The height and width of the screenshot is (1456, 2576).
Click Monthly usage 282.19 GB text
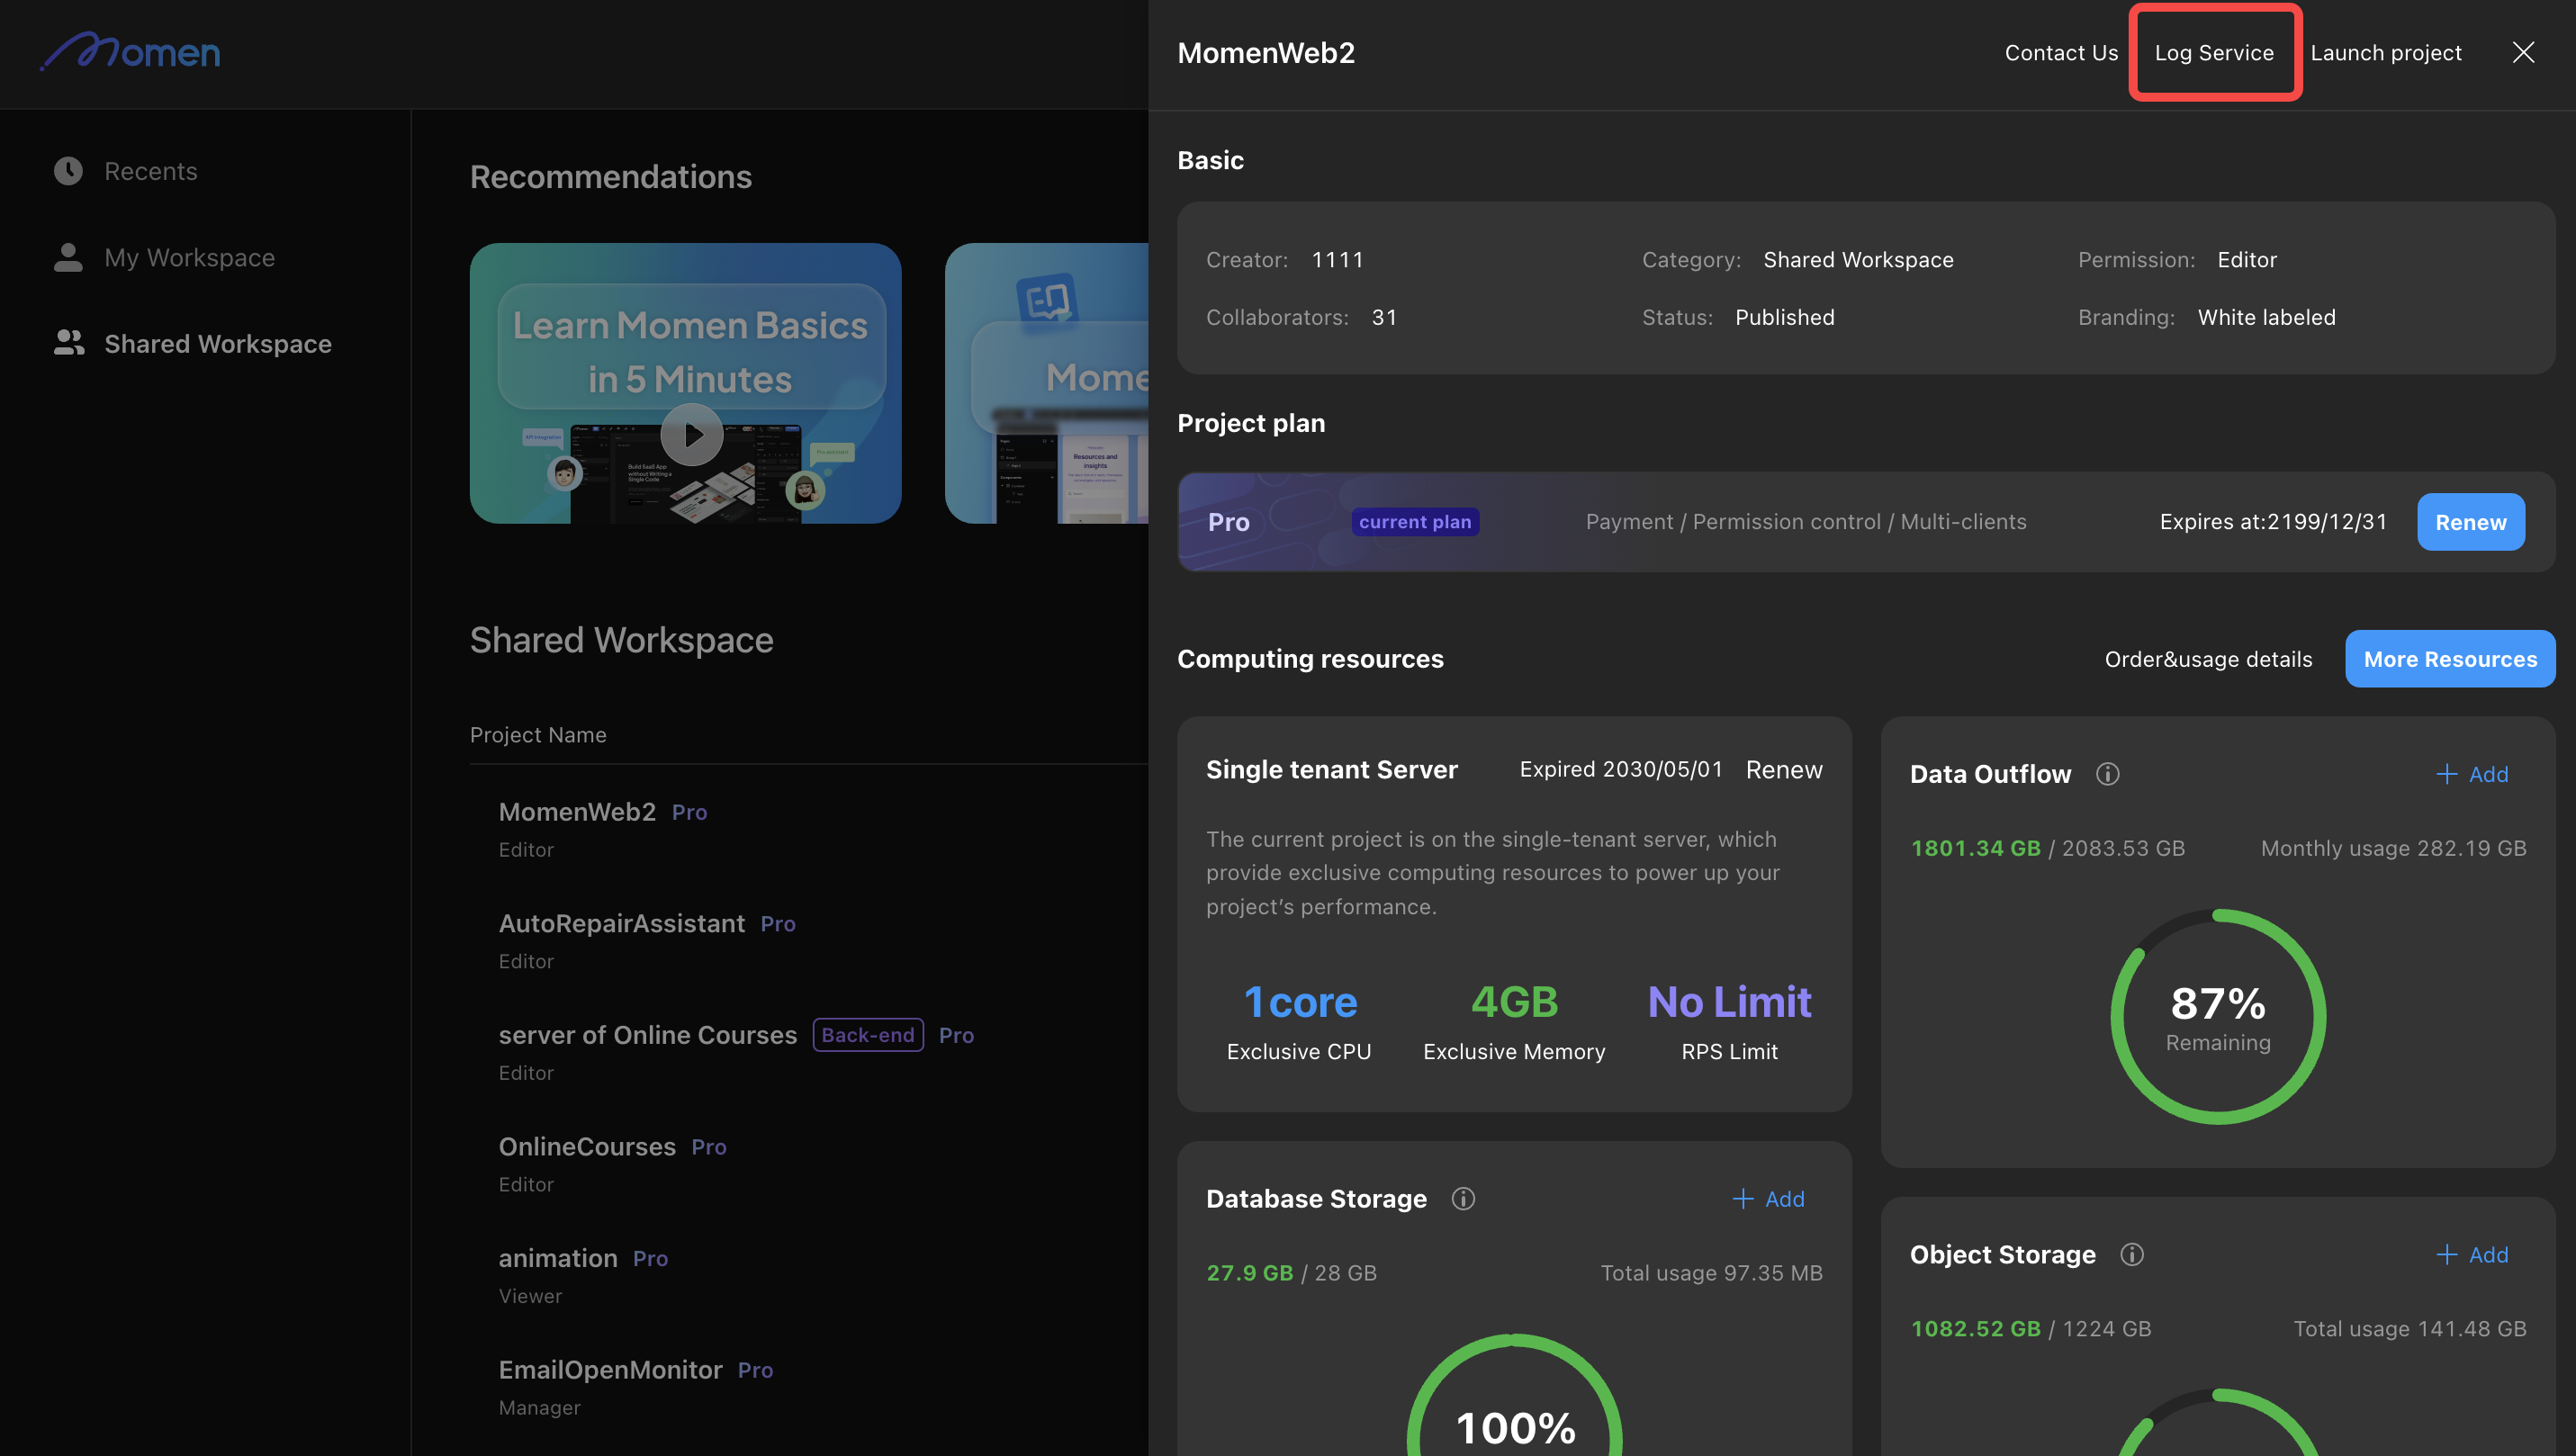[2393, 848]
